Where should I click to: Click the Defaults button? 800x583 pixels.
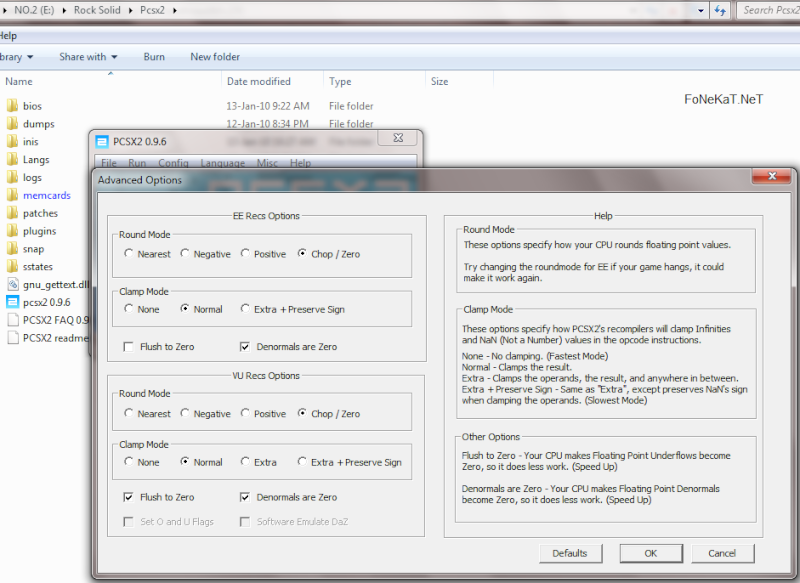(x=570, y=553)
